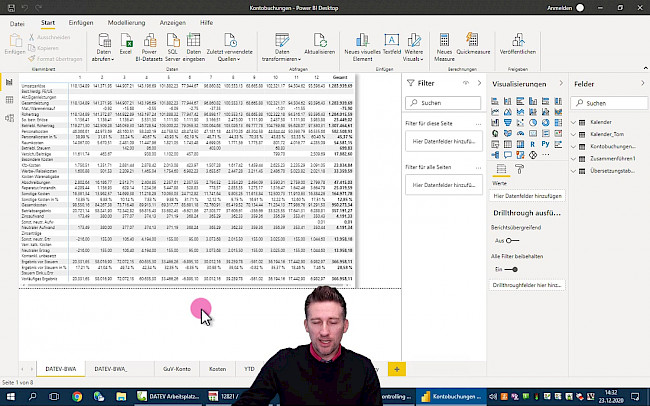This screenshot has height=406, width=650.
Task: Select the Format paint roller icon
Action: 519,170
